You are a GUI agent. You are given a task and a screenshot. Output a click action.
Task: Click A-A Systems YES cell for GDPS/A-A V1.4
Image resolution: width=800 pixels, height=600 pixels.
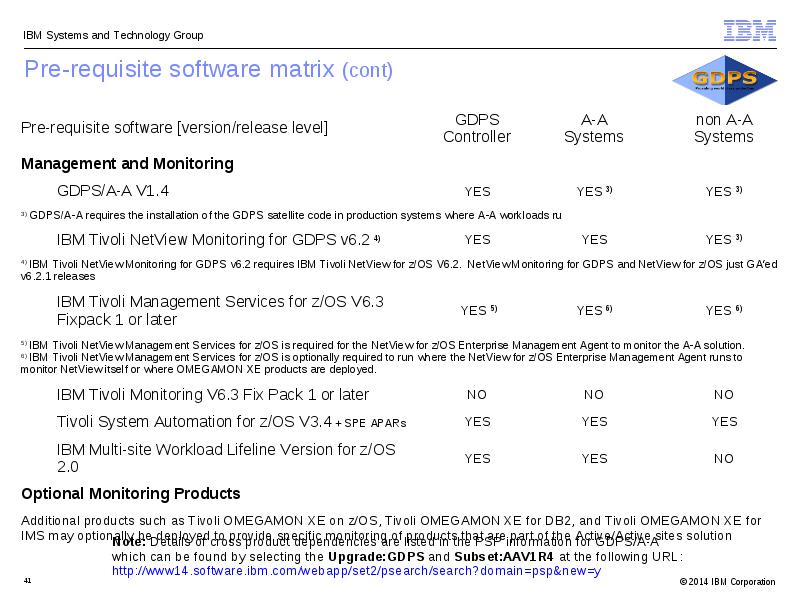click(x=594, y=191)
